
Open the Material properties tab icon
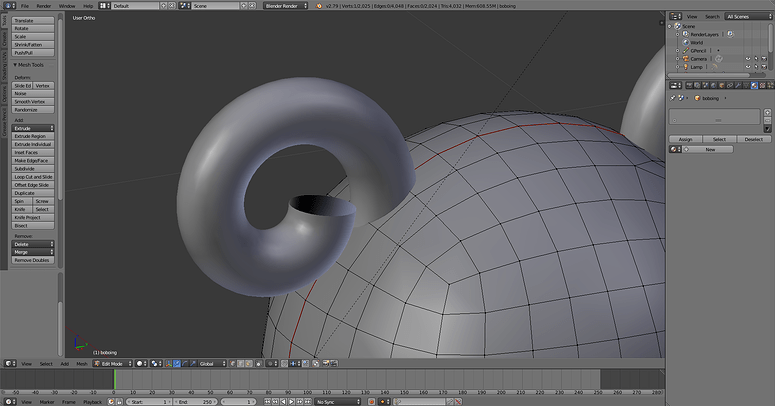click(x=754, y=86)
